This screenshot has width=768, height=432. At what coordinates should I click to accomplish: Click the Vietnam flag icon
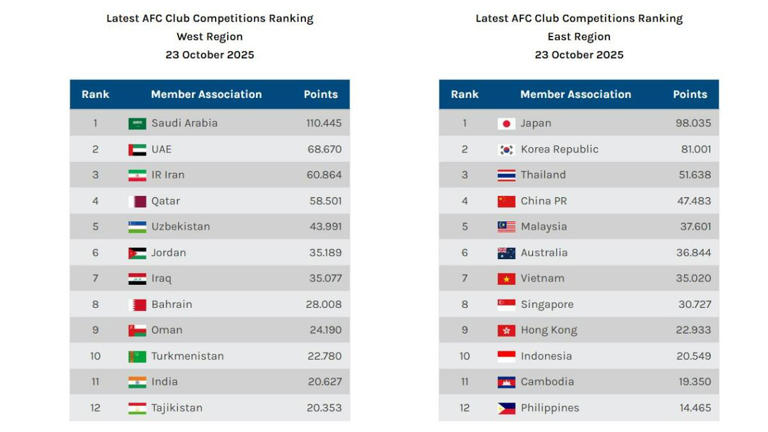506,279
